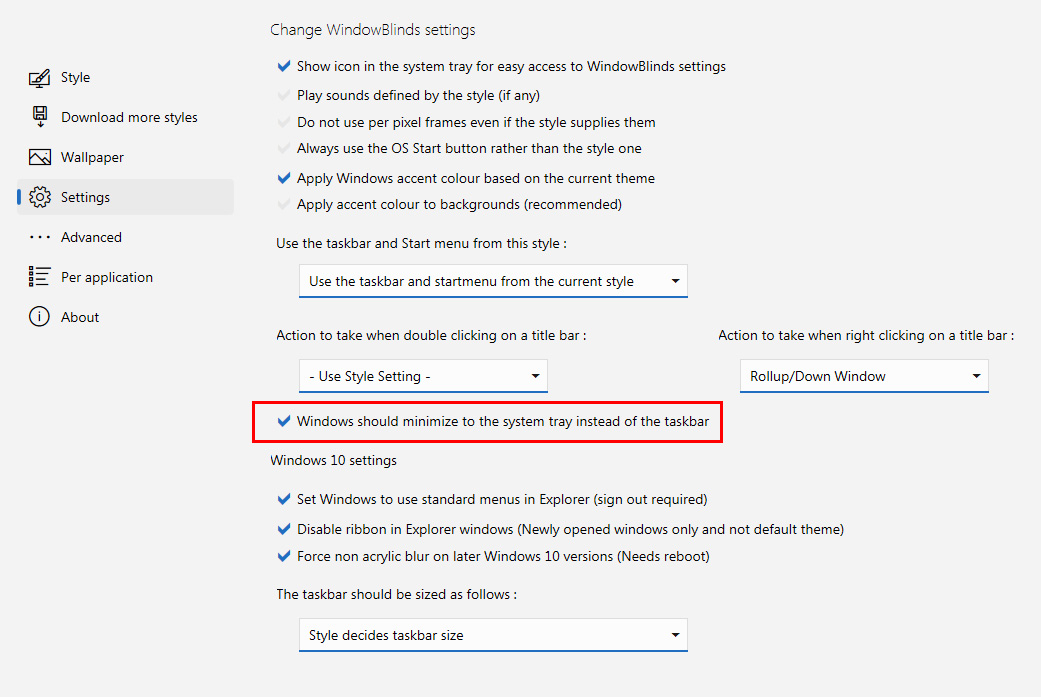Open taskbar and Start menu style dropdown
1041x697 pixels.
[493, 281]
